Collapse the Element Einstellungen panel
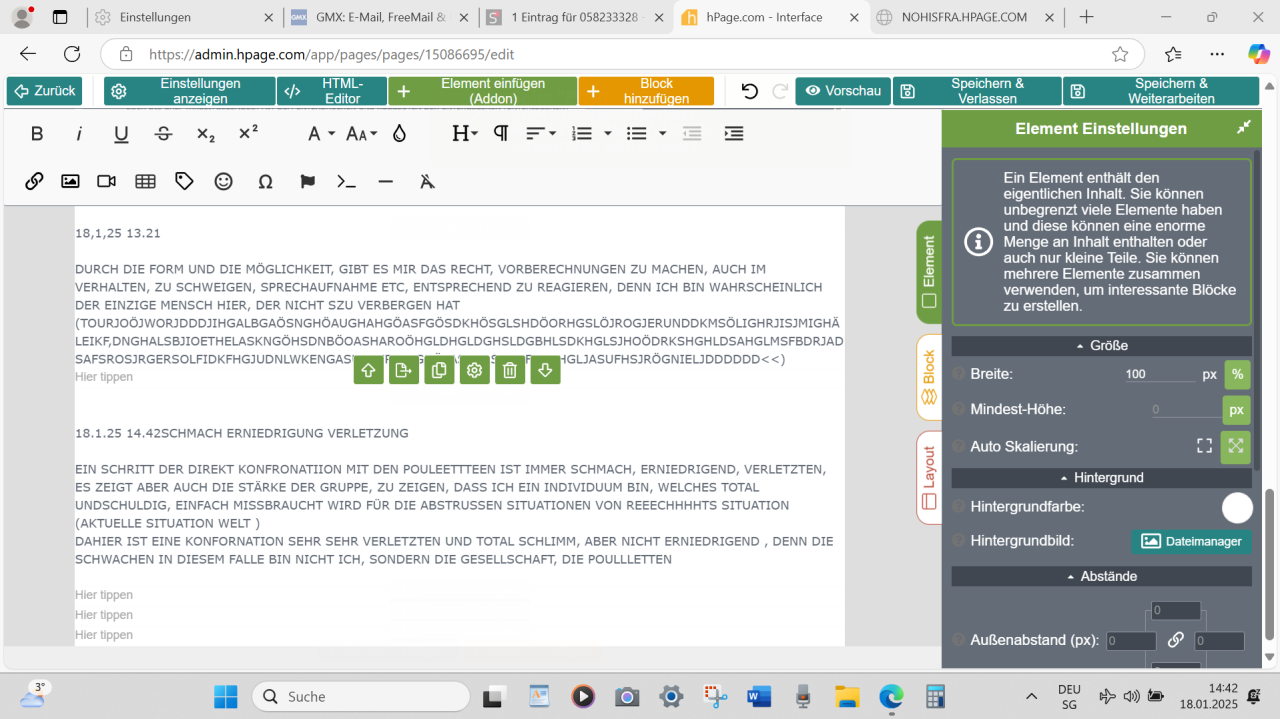 [x=1243, y=128]
